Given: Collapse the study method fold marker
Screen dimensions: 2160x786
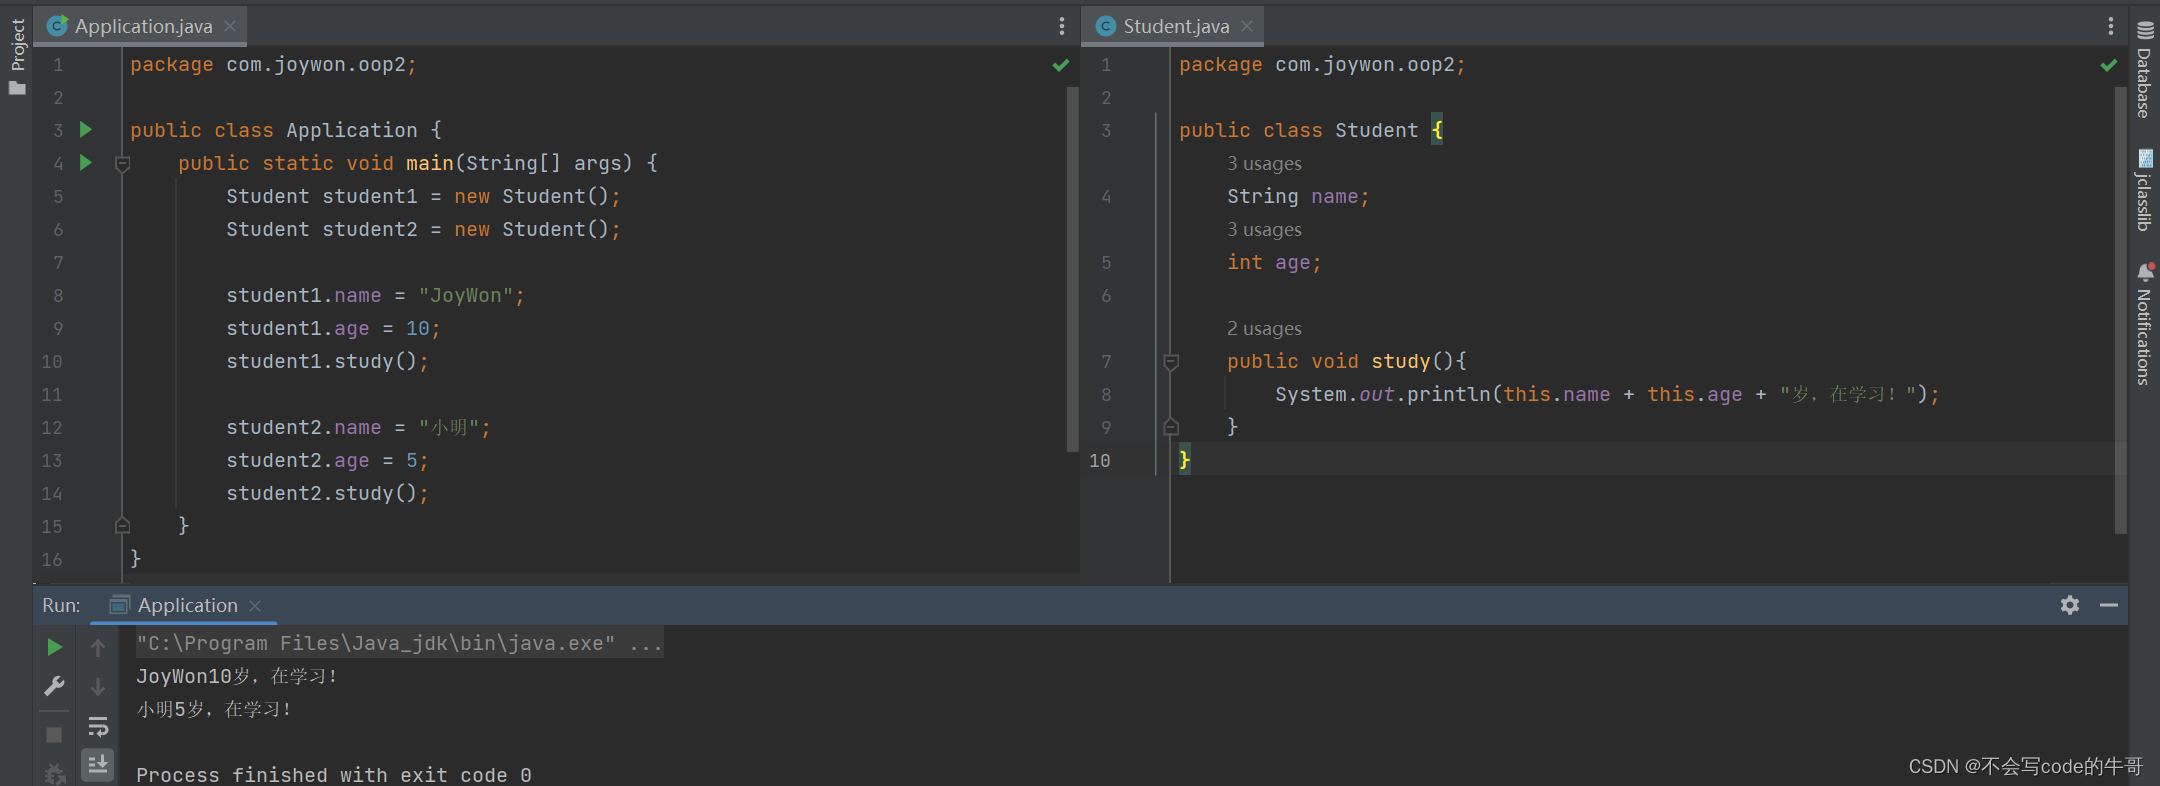Looking at the screenshot, I should coord(1171,361).
